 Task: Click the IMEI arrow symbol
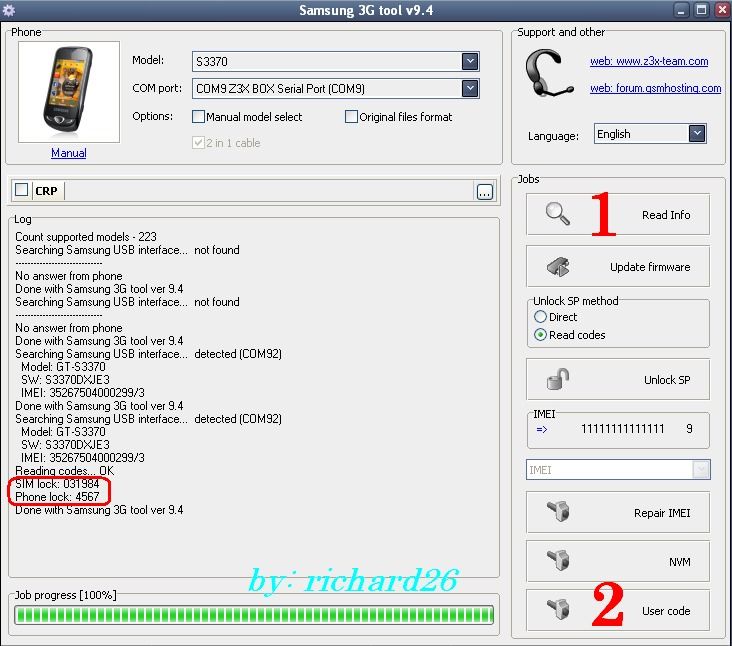point(542,429)
